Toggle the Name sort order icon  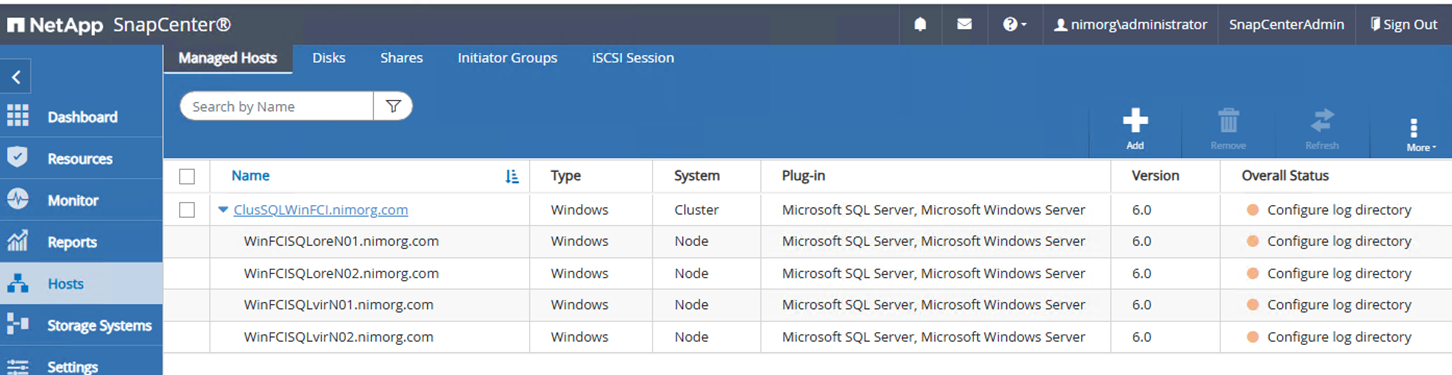point(512,176)
